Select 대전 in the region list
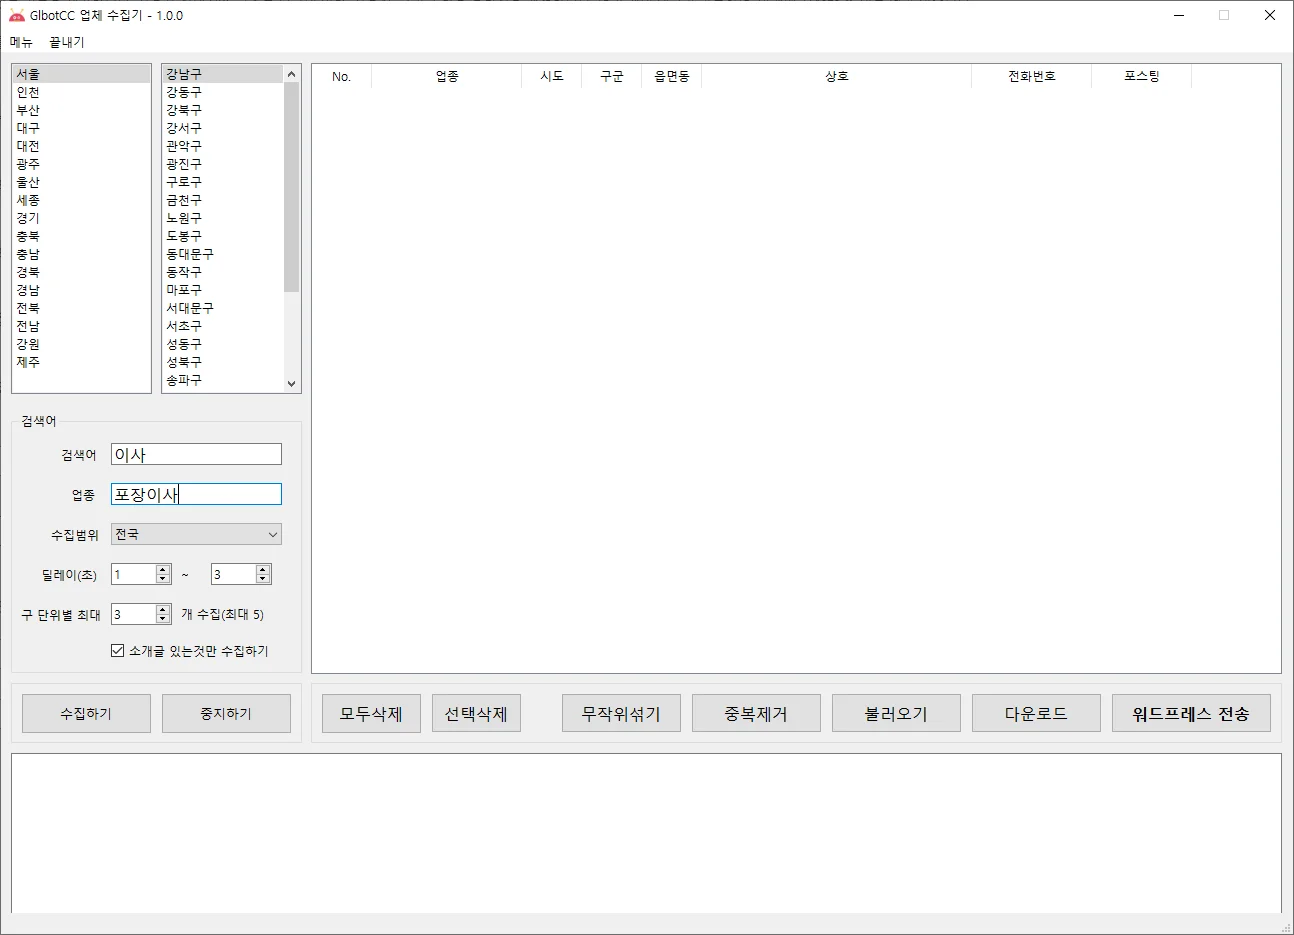This screenshot has width=1294, height=935. 81,146
